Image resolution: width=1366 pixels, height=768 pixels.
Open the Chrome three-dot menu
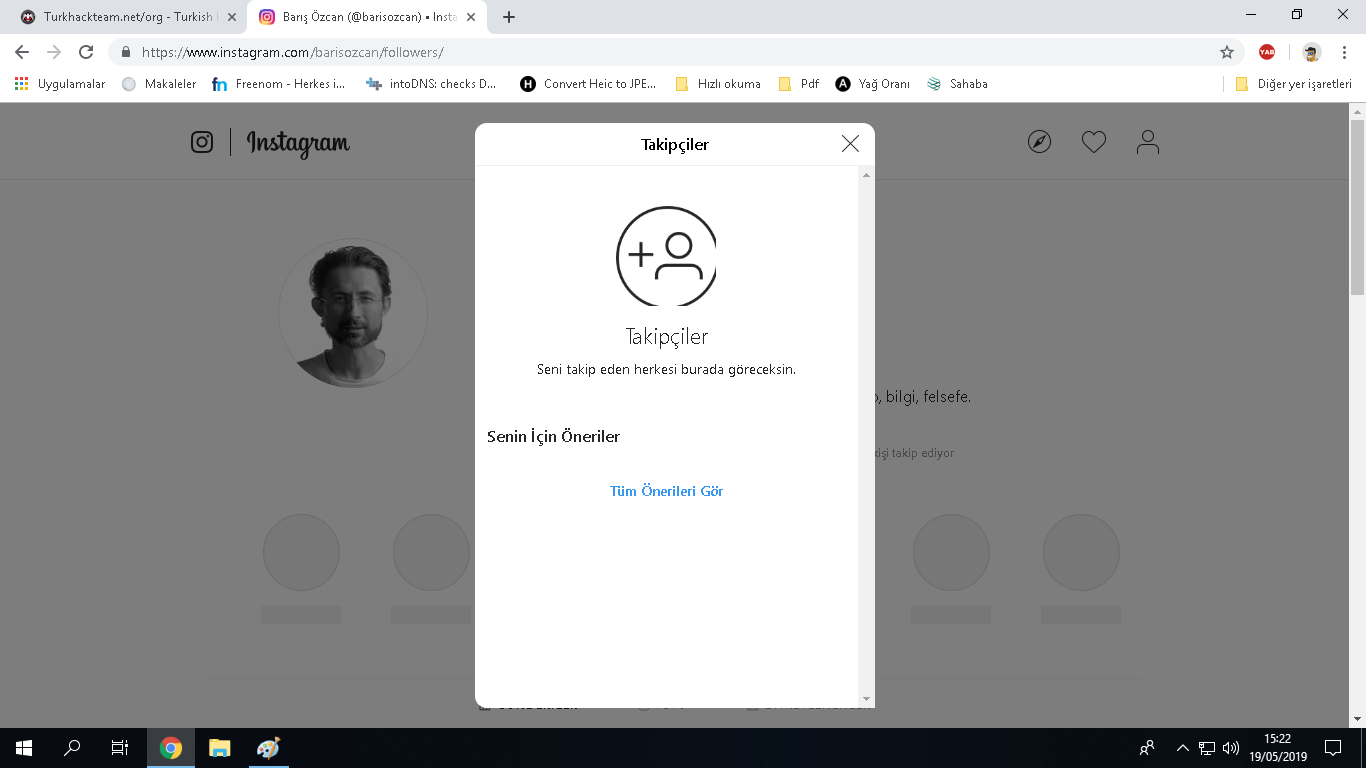point(1345,52)
